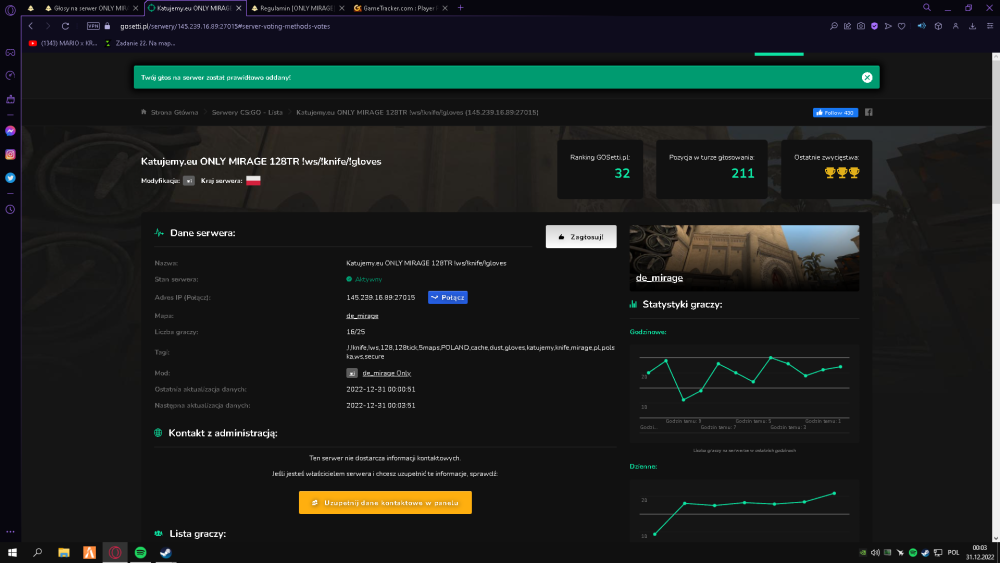Image resolution: width=1000 pixels, height=563 pixels.
Task: Open the Opera GX menu logo
Action: tap(10, 10)
